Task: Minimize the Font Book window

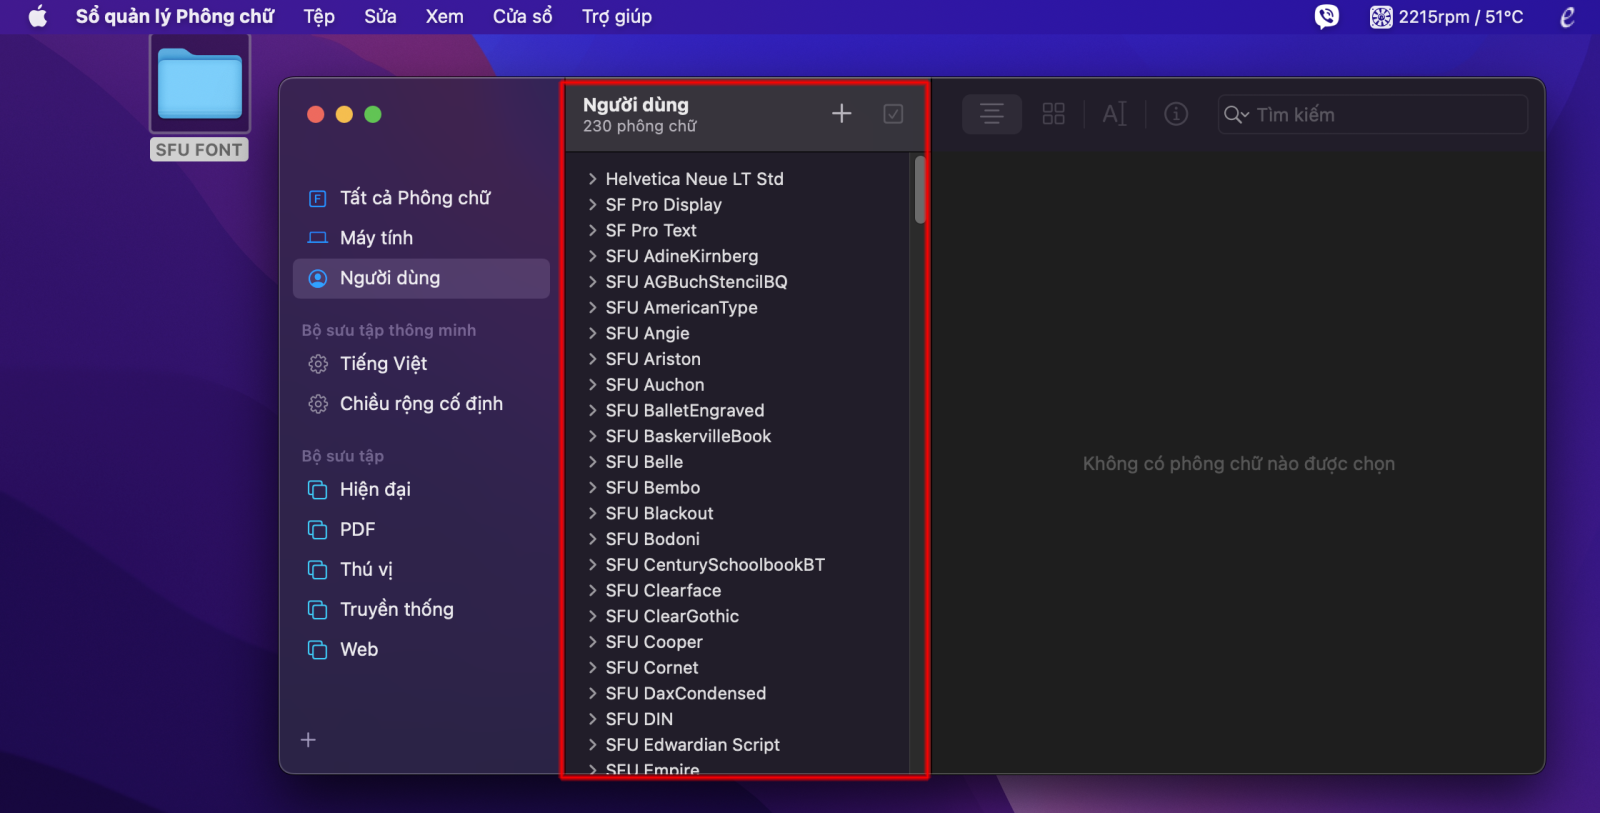Action: pos(344,114)
